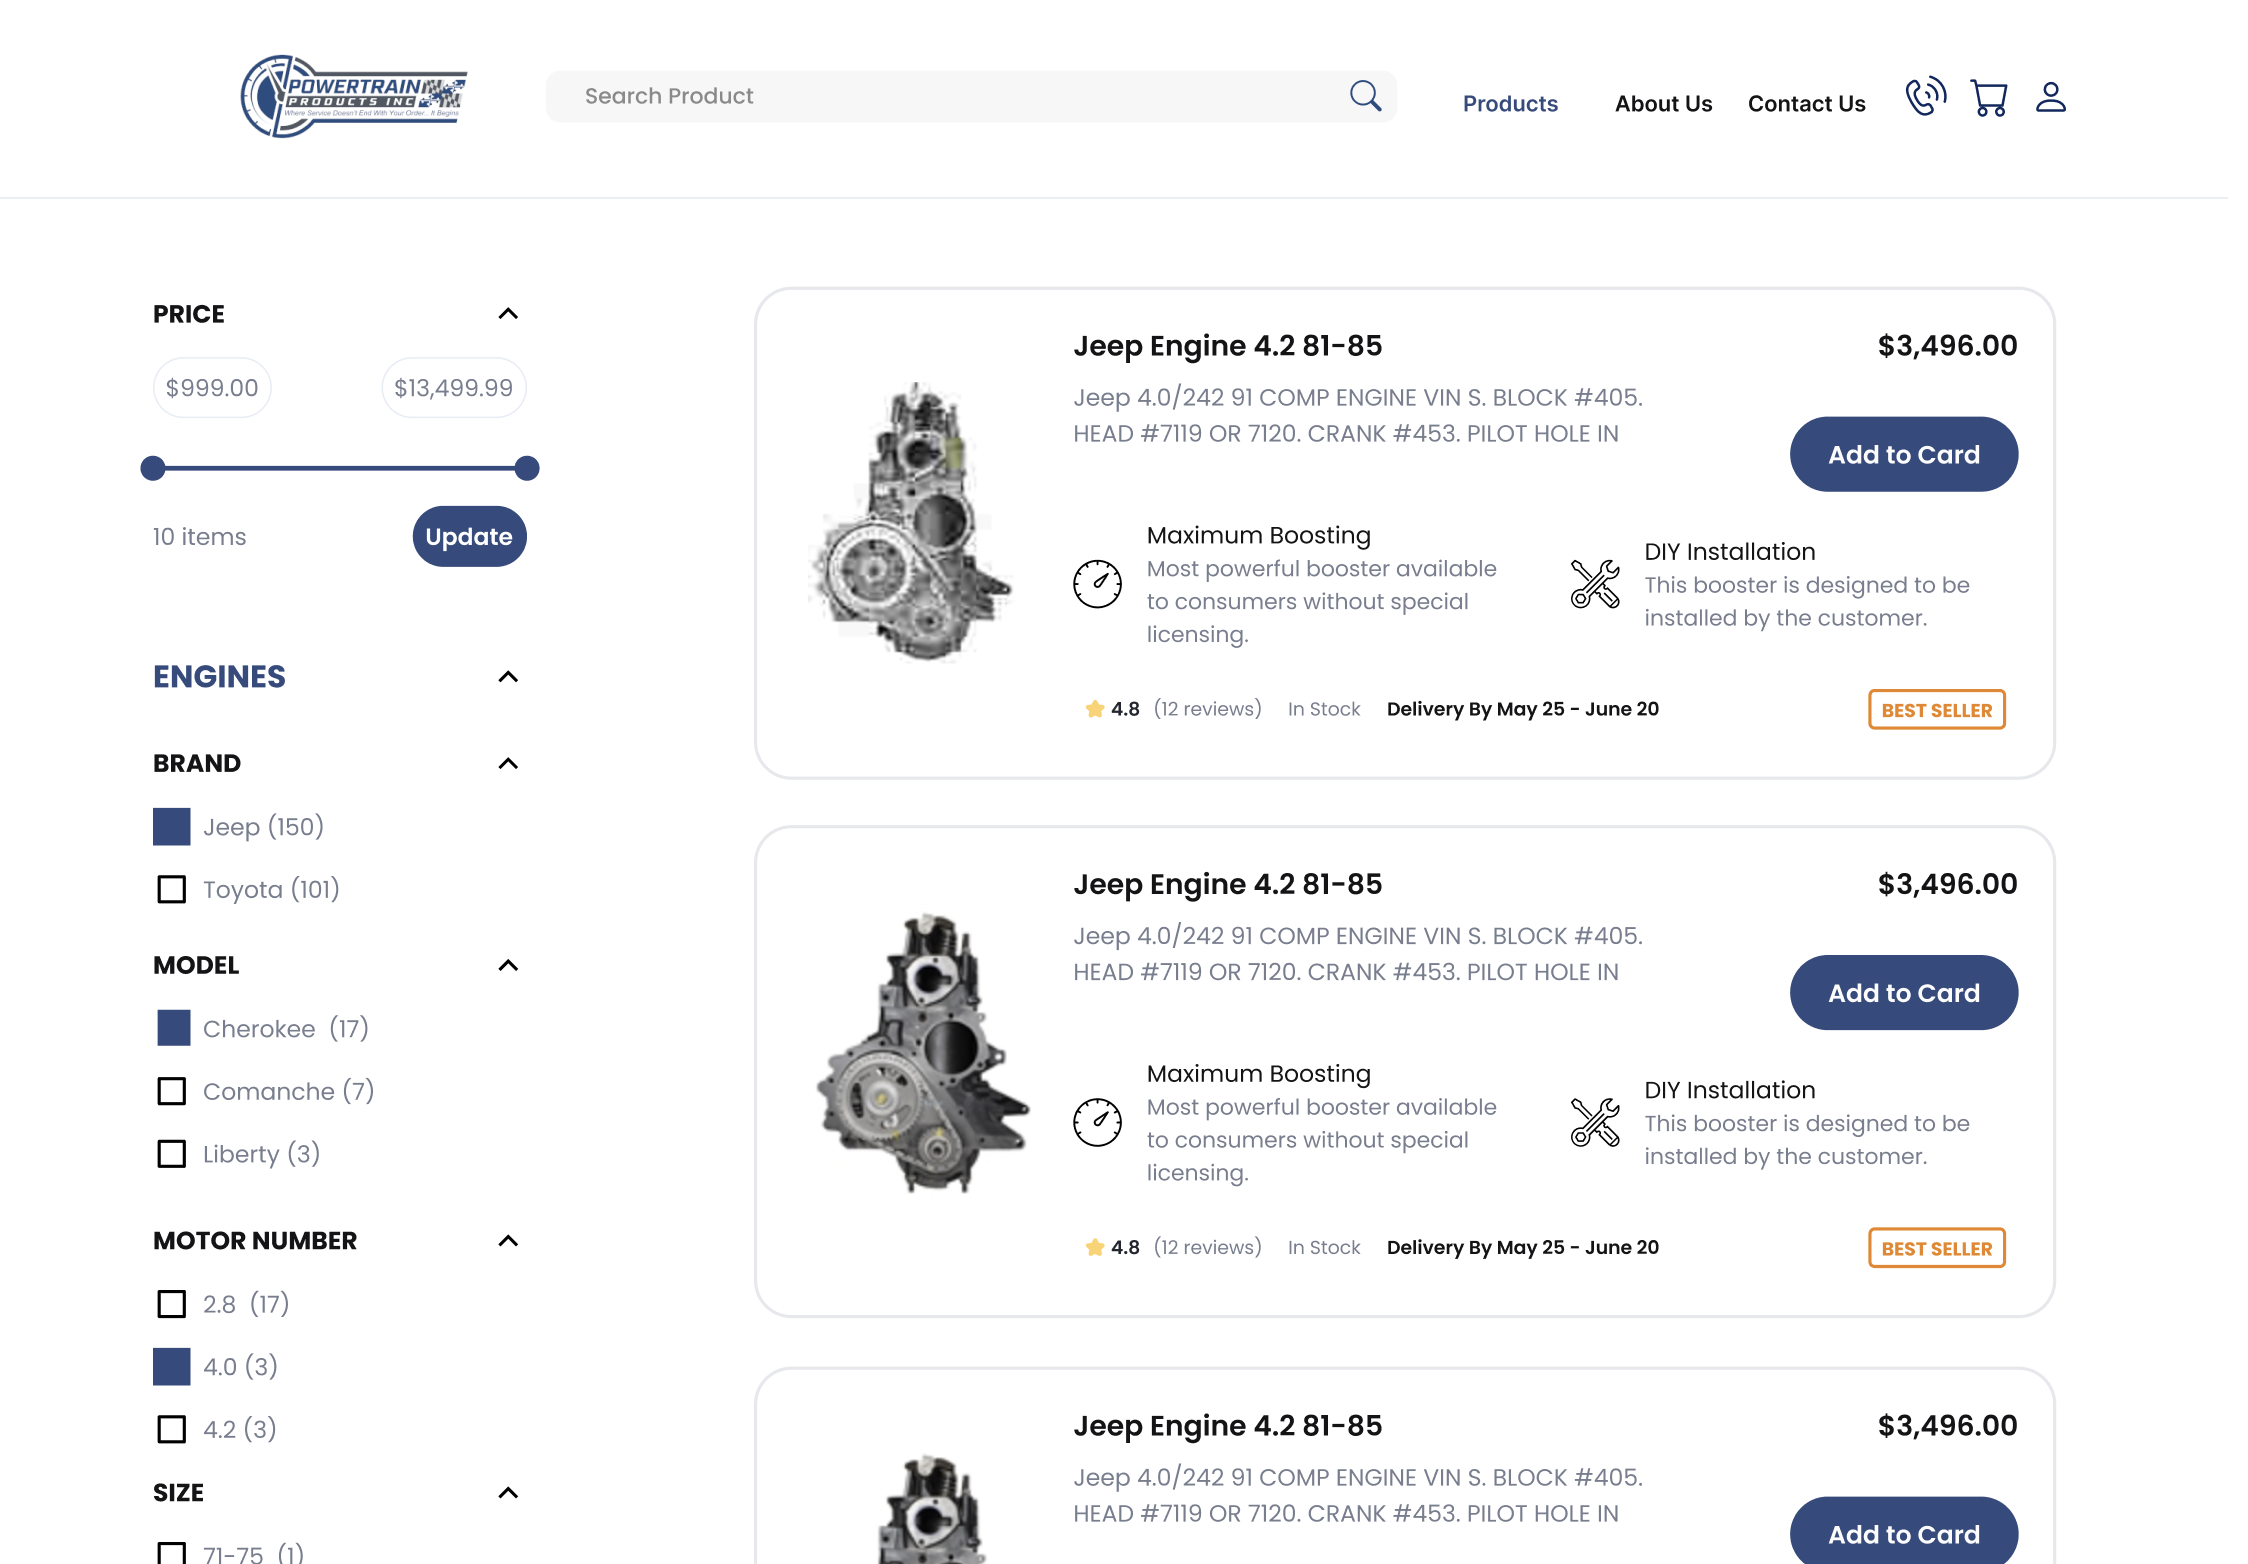Check the 4.2 (3) motor number filter
This screenshot has width=2248, height=1564.
tap(172, 1429)
